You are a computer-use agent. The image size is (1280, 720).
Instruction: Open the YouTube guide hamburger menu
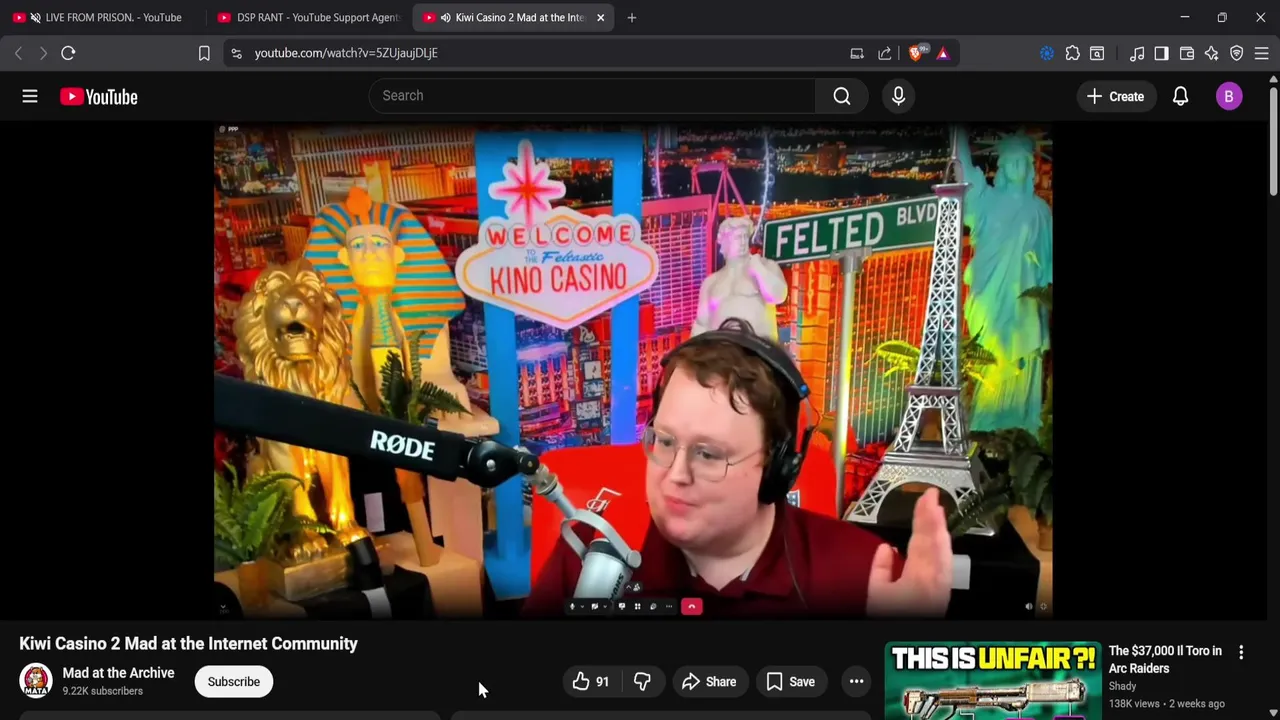click(30, 96)
